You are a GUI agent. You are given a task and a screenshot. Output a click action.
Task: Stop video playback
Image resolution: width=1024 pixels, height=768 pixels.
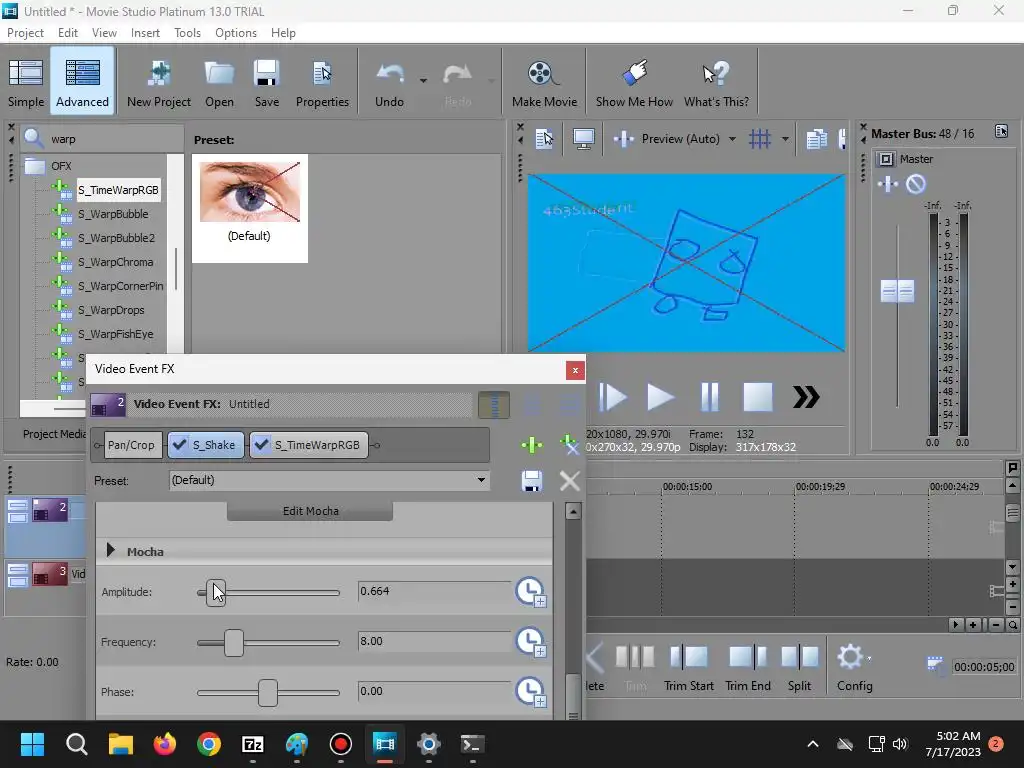(x=758, y=397)
